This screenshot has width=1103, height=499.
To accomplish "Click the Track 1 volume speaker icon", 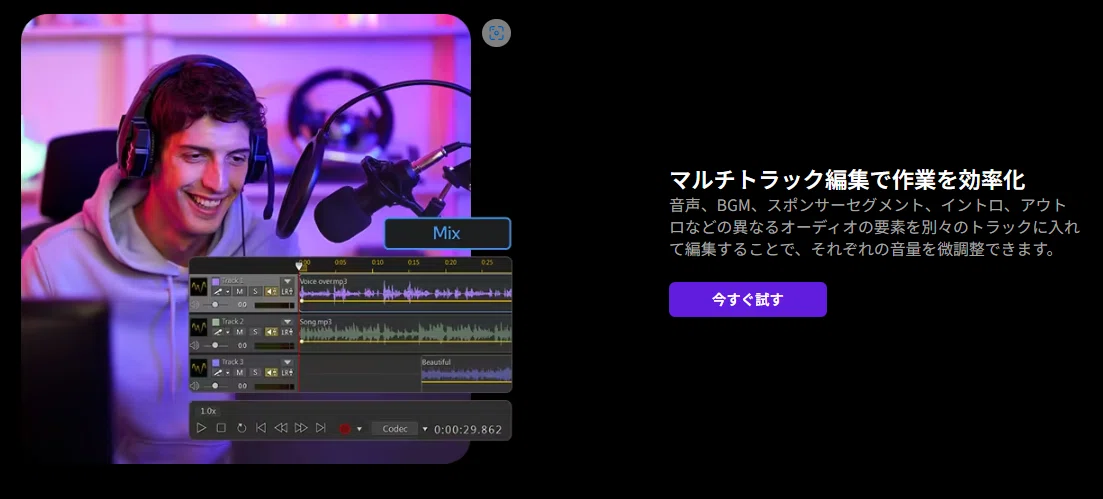I will [x=195, y=305].
